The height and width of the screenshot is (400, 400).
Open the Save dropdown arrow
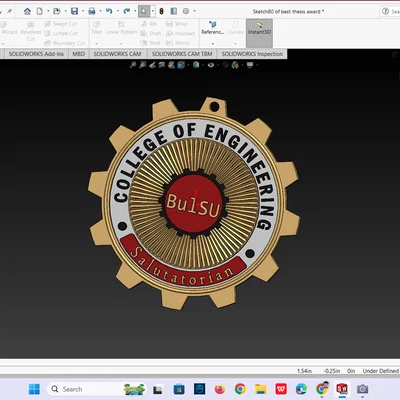pos(83,11)
